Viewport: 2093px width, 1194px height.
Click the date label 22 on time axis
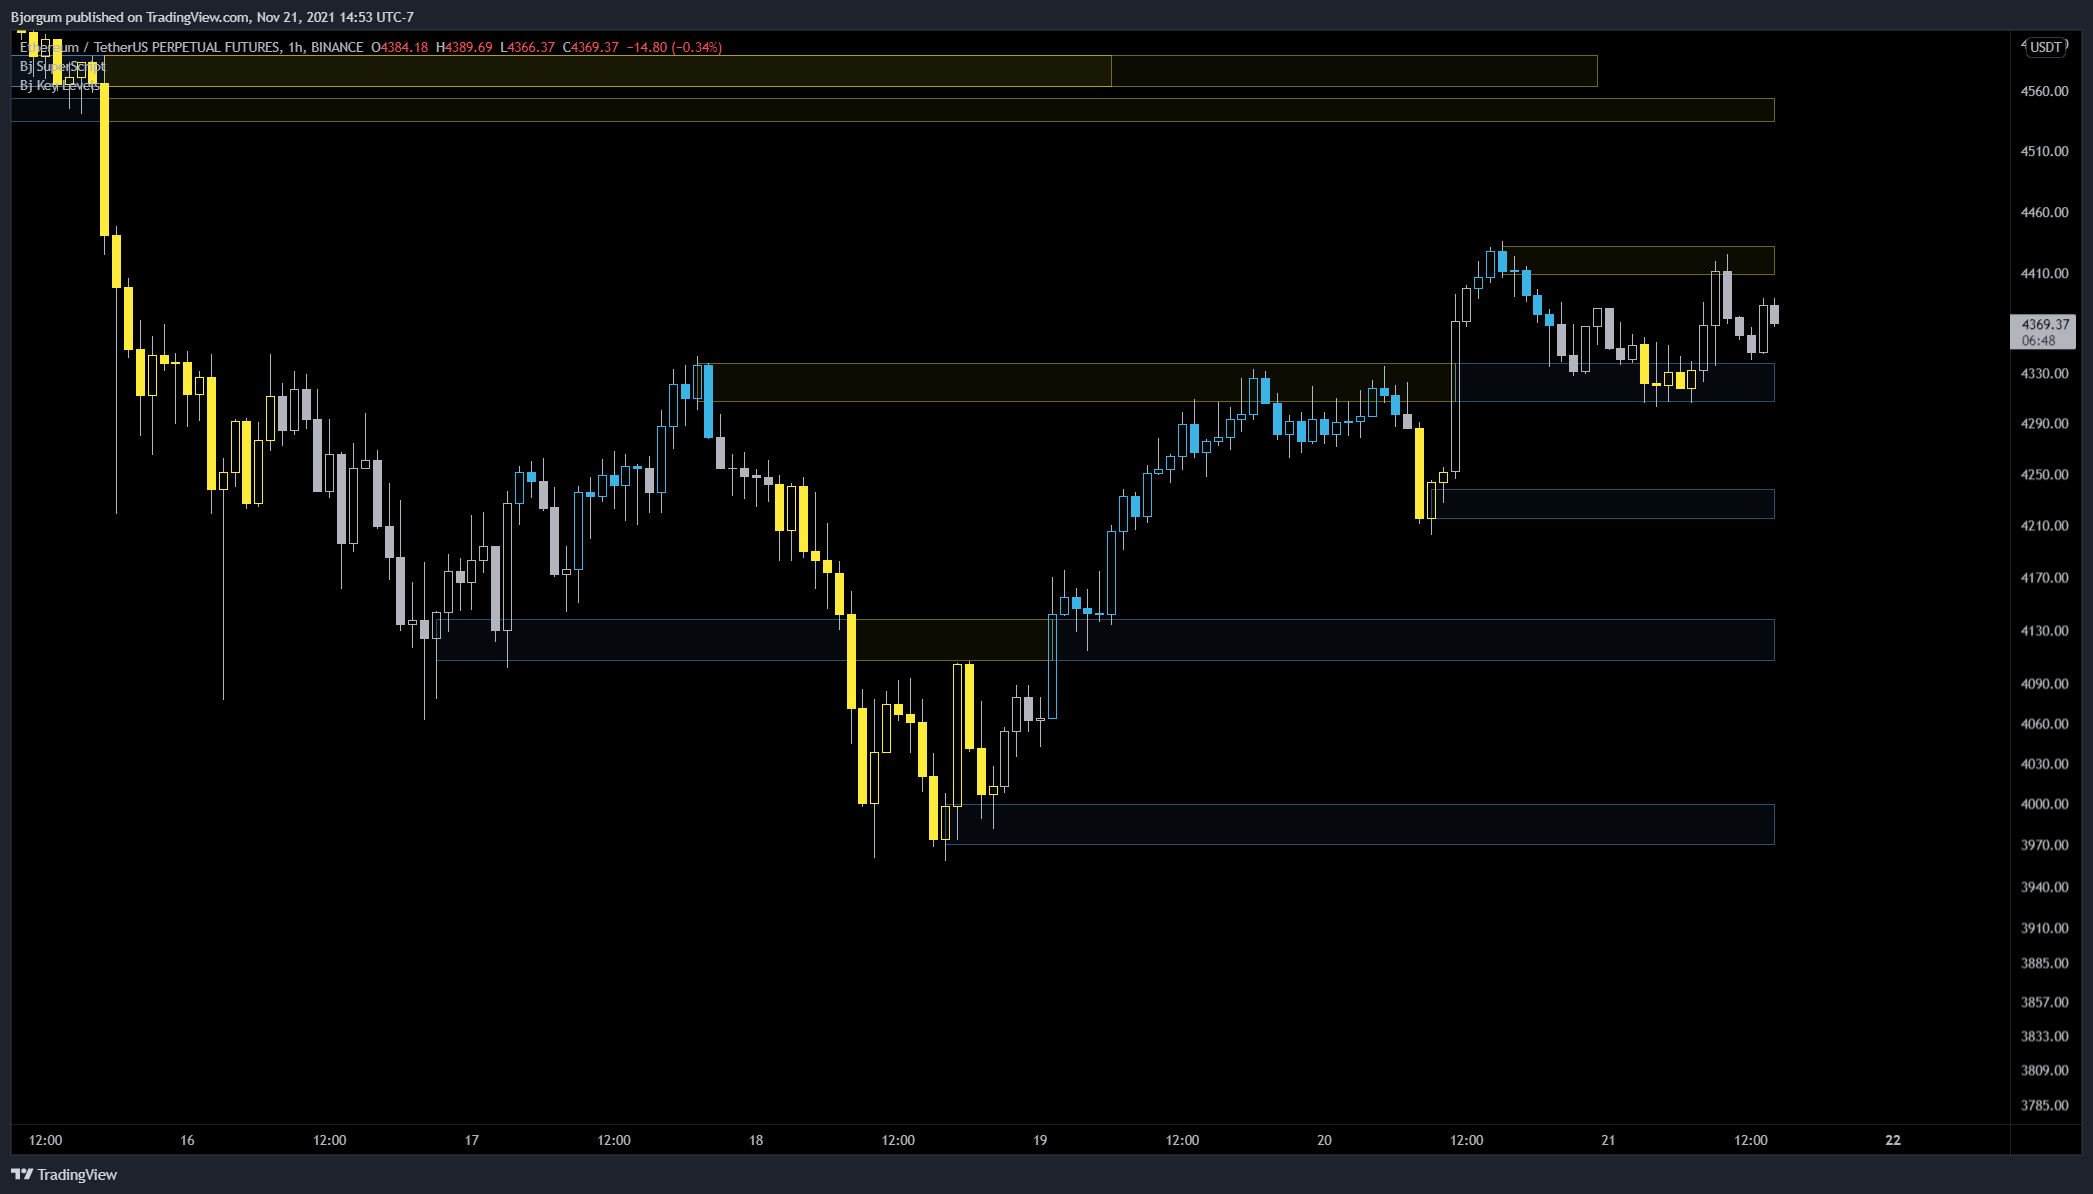click(1893, 1140)
